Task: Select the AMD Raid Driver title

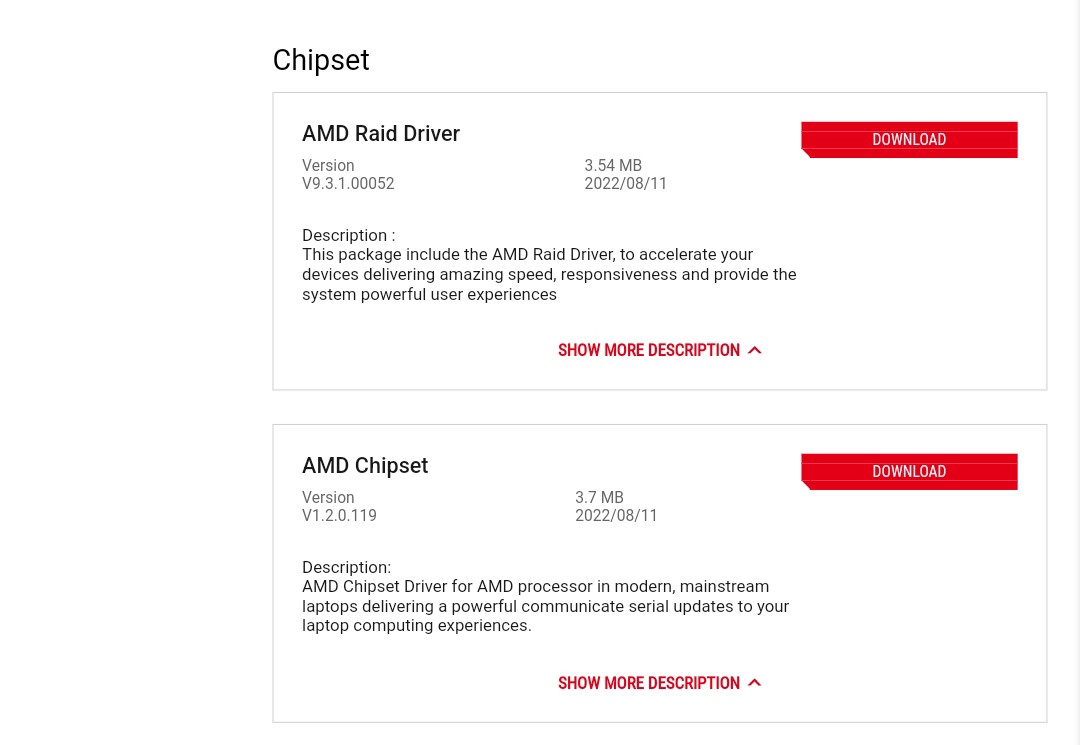Action: click(381, 134)
